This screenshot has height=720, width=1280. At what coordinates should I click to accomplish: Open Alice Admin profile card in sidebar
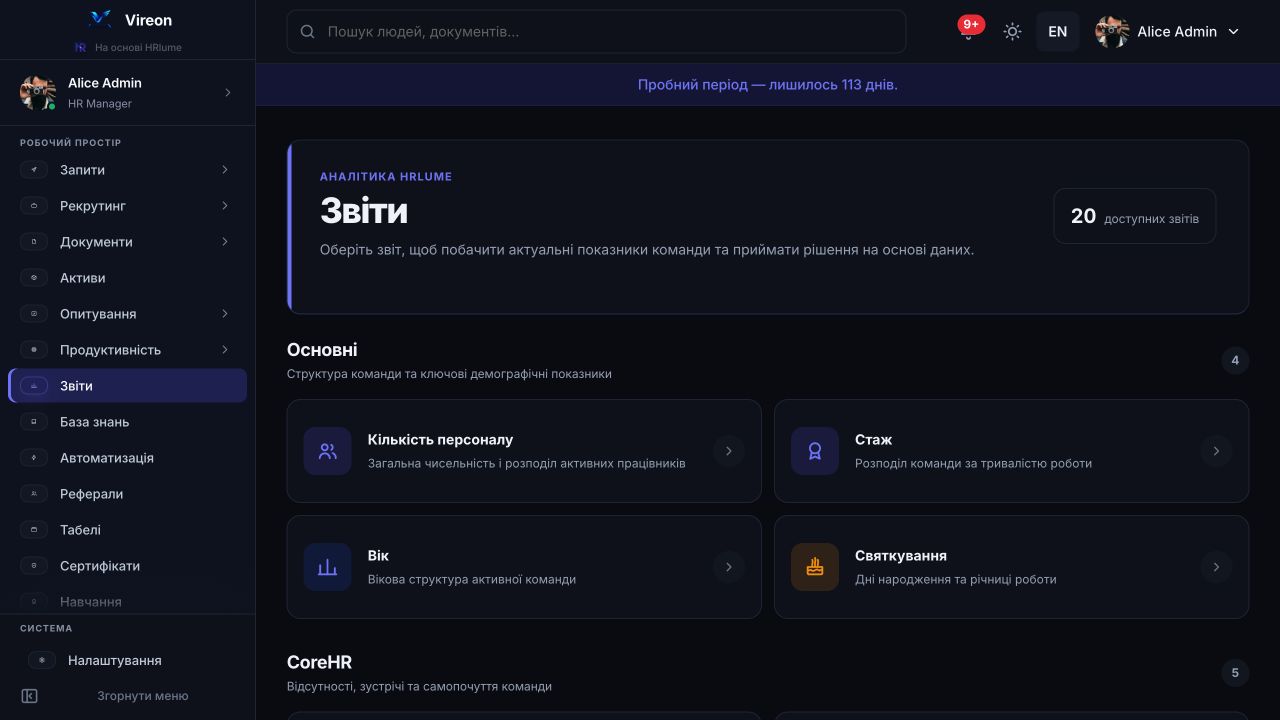pos(127,92)
